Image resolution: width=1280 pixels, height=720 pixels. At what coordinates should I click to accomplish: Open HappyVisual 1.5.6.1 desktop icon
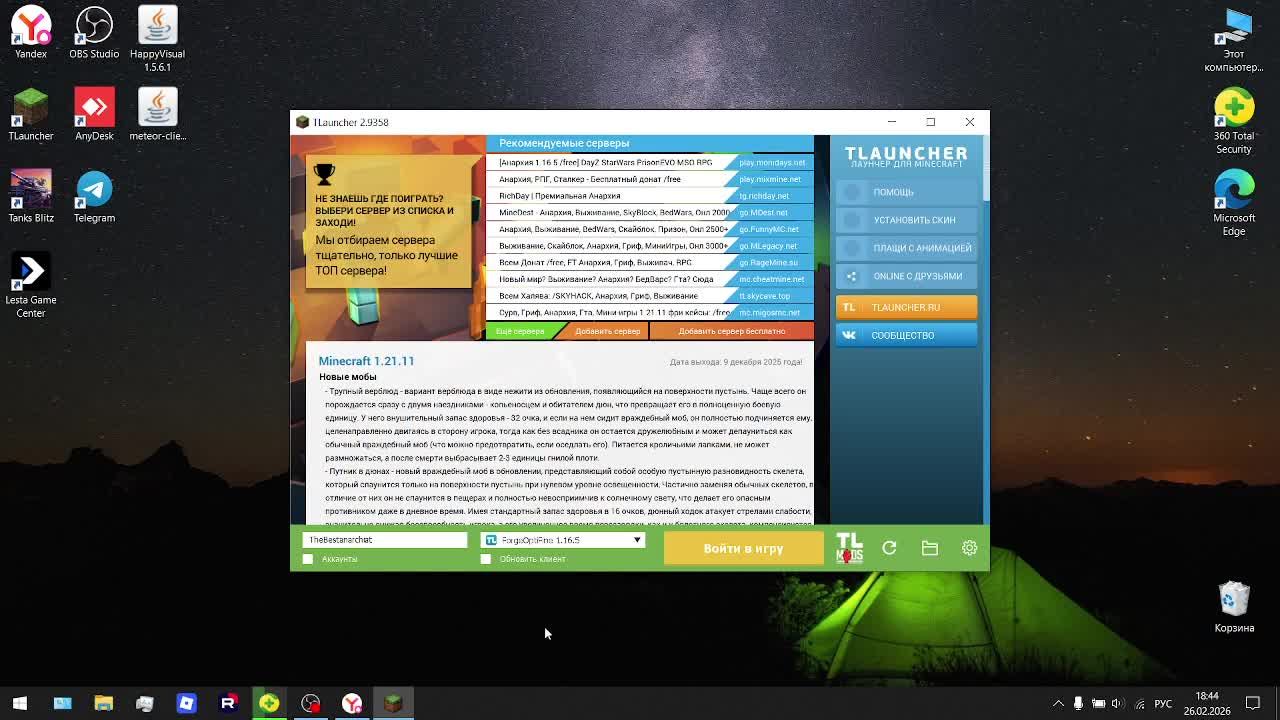(x=157, y=39)
